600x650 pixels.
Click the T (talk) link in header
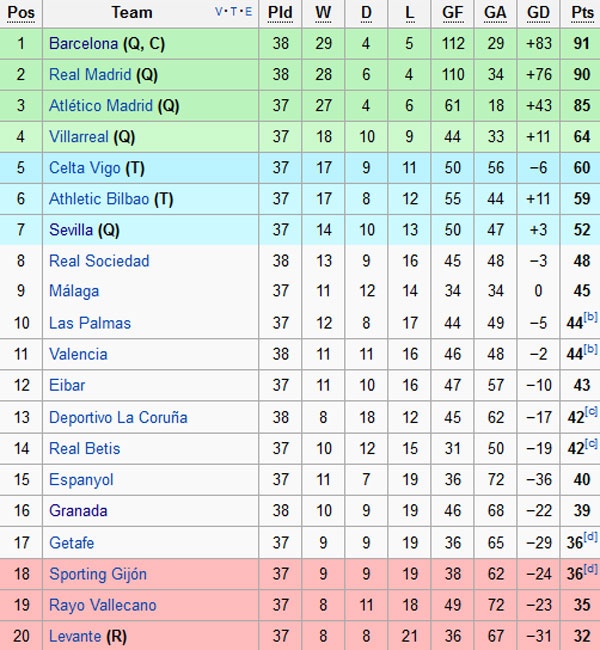click(x=234, y=13)
